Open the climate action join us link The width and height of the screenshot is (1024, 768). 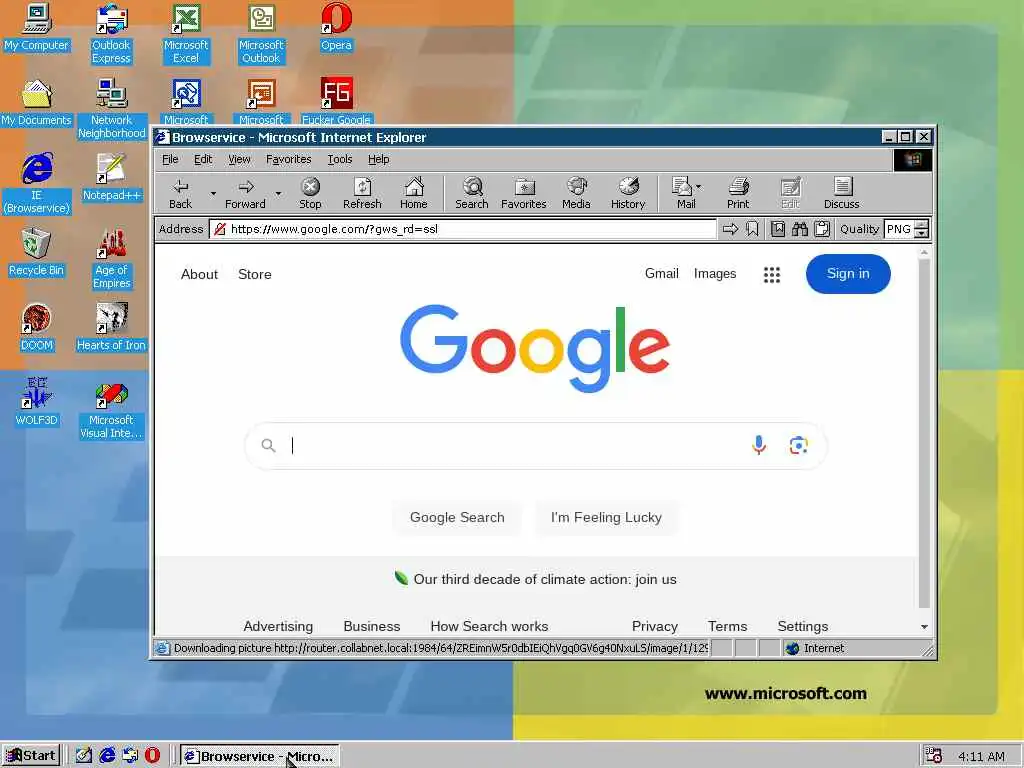[545, 579]
